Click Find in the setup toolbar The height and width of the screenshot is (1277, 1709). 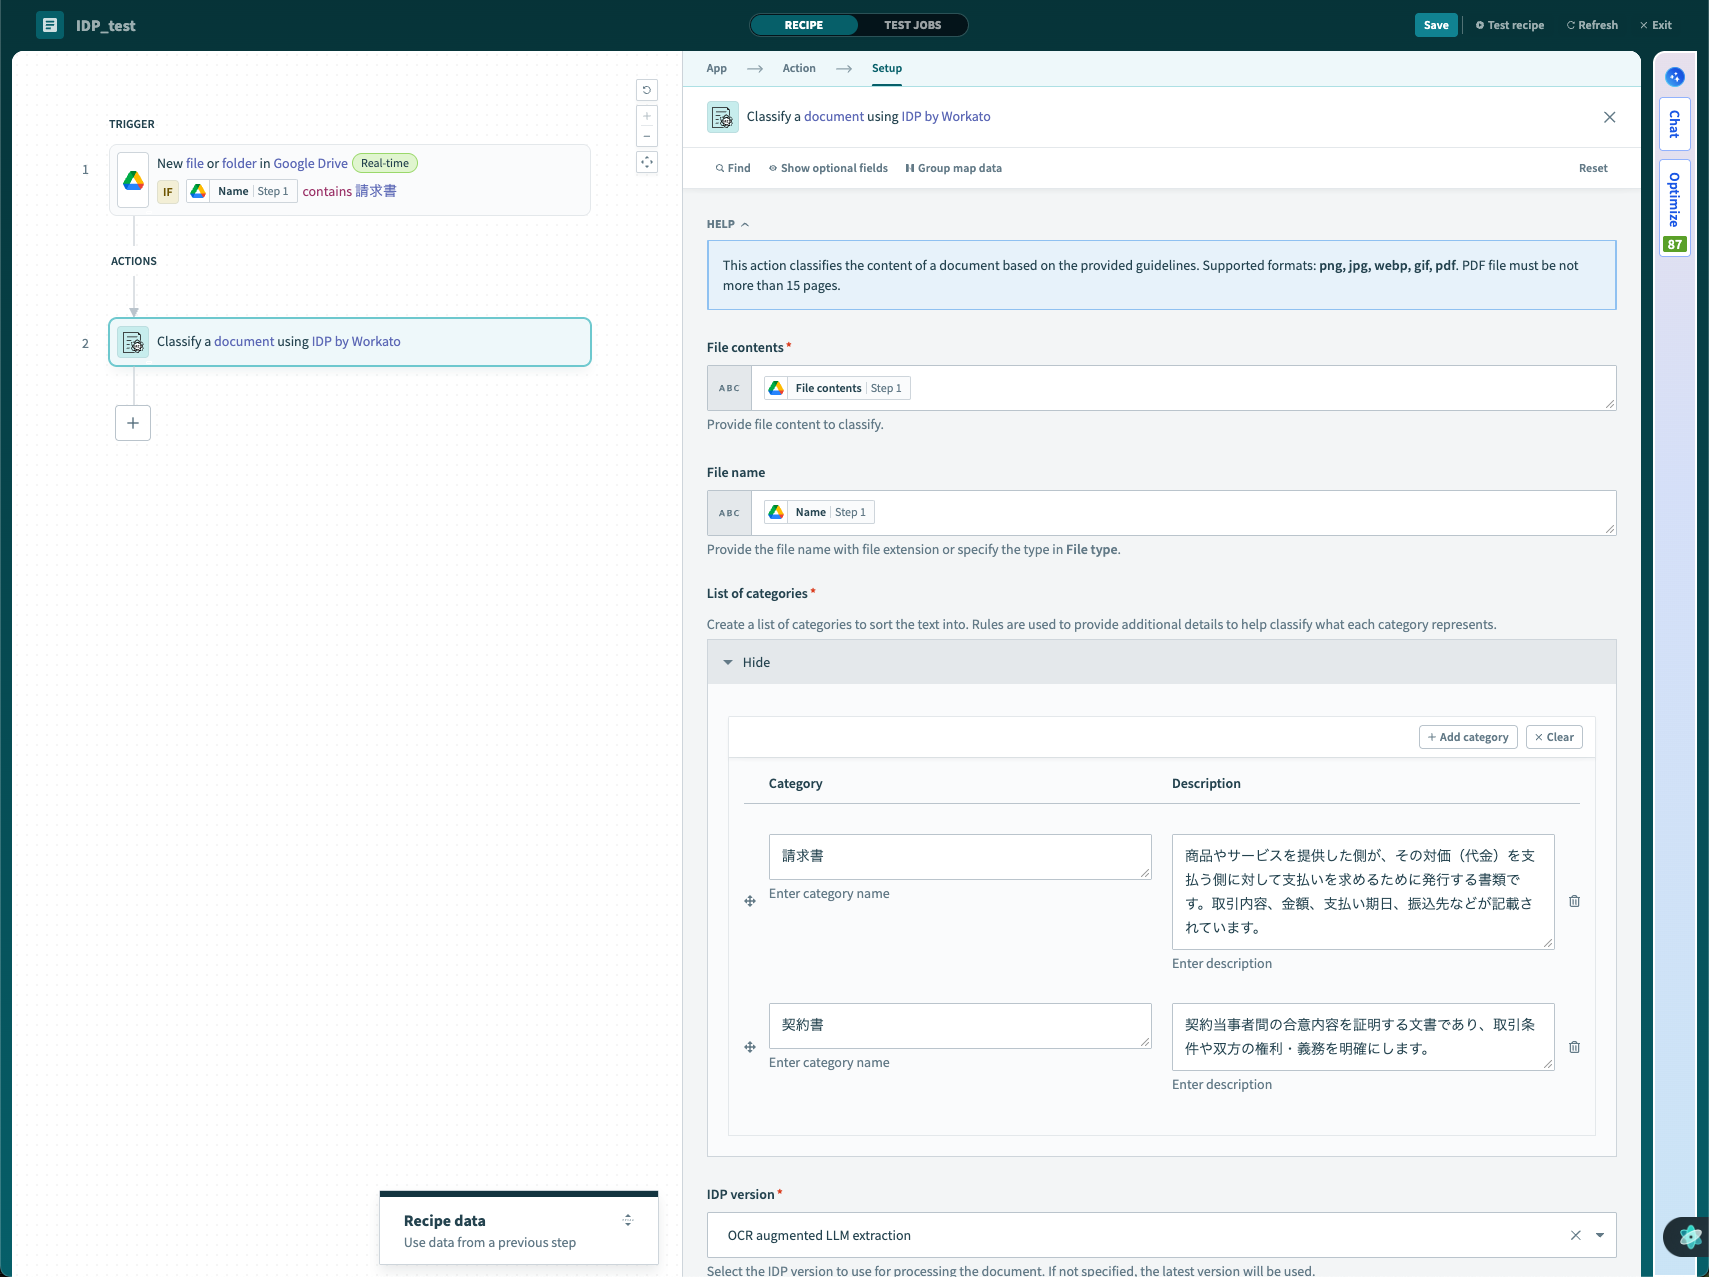point(733,168)
